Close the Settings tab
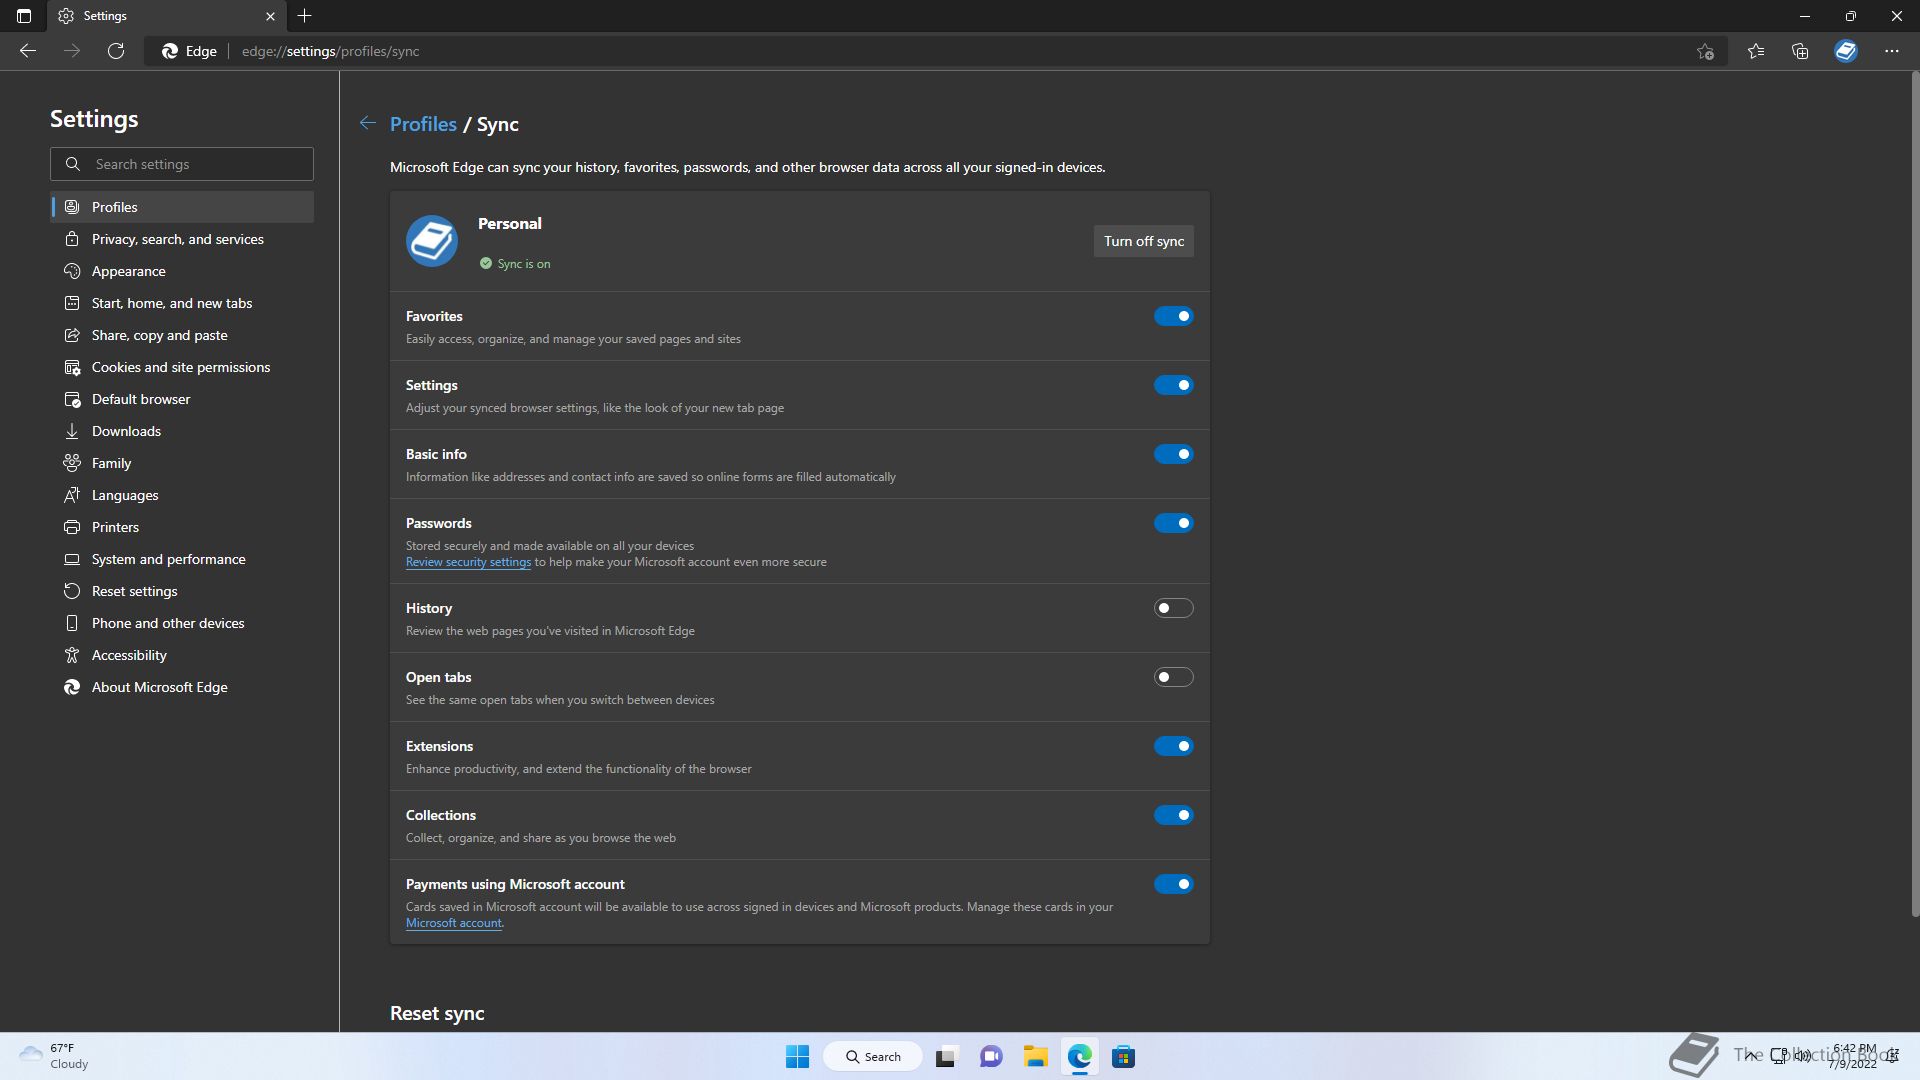The width and height of the screenshot is (1920, 1080). click(x=270, y=16)
